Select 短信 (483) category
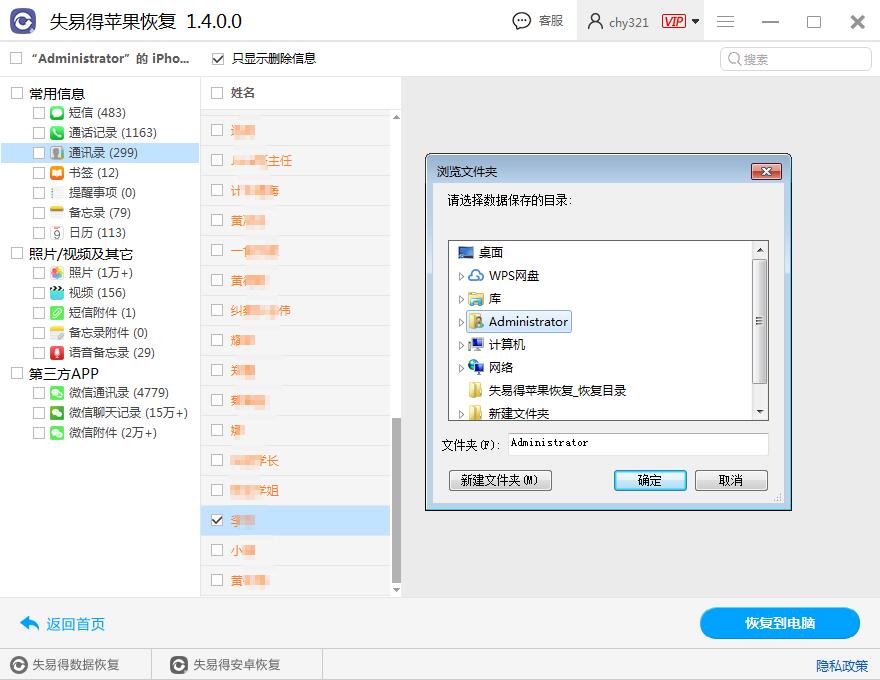This screenshot has height=680, width=880. [x=97, y=113]
